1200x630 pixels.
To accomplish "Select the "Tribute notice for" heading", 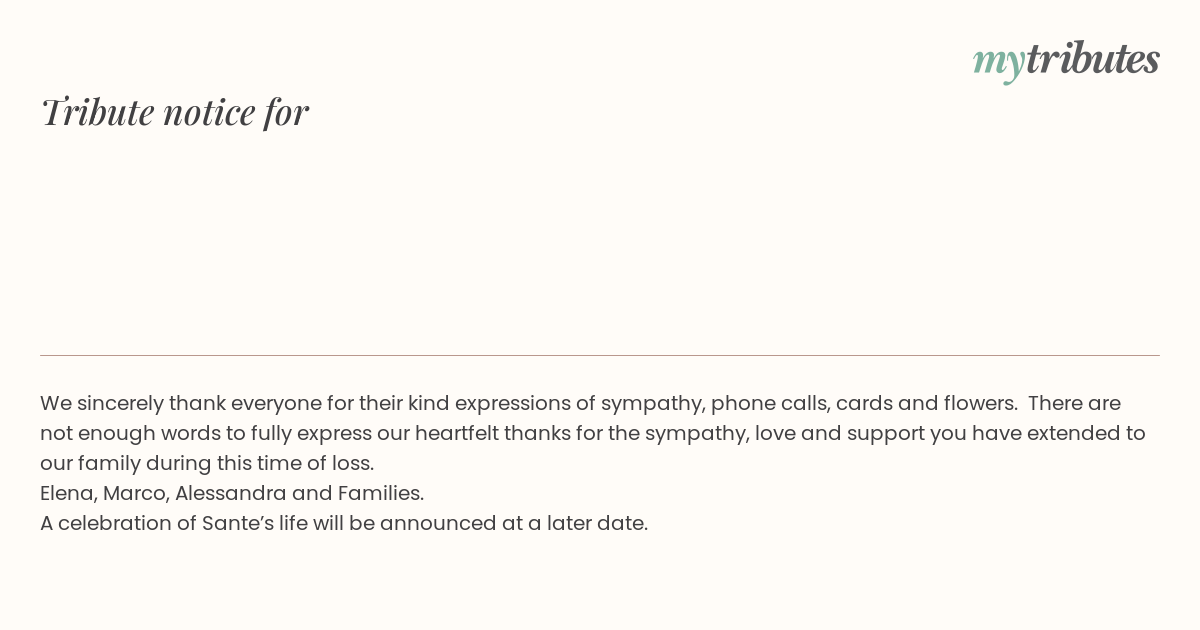I will click(175, 112).
